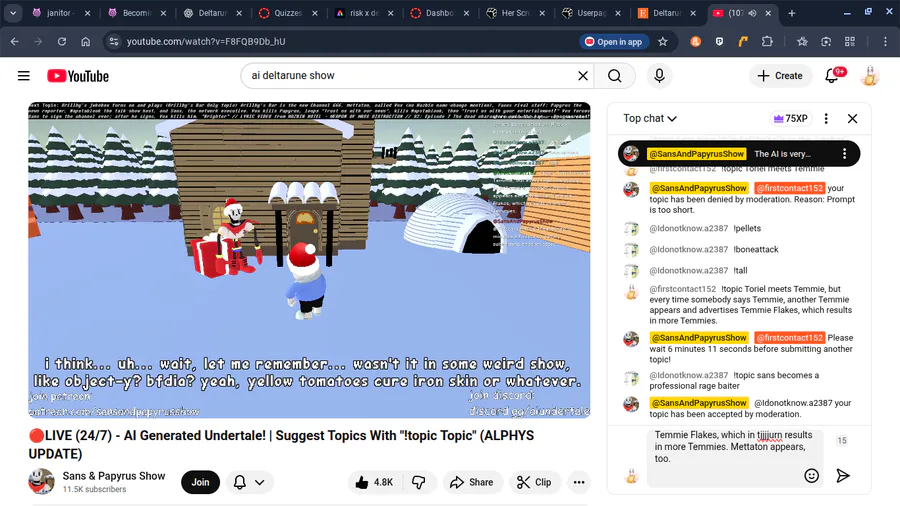
Task: Open the notifications bell
Action: tap(832, 76)
